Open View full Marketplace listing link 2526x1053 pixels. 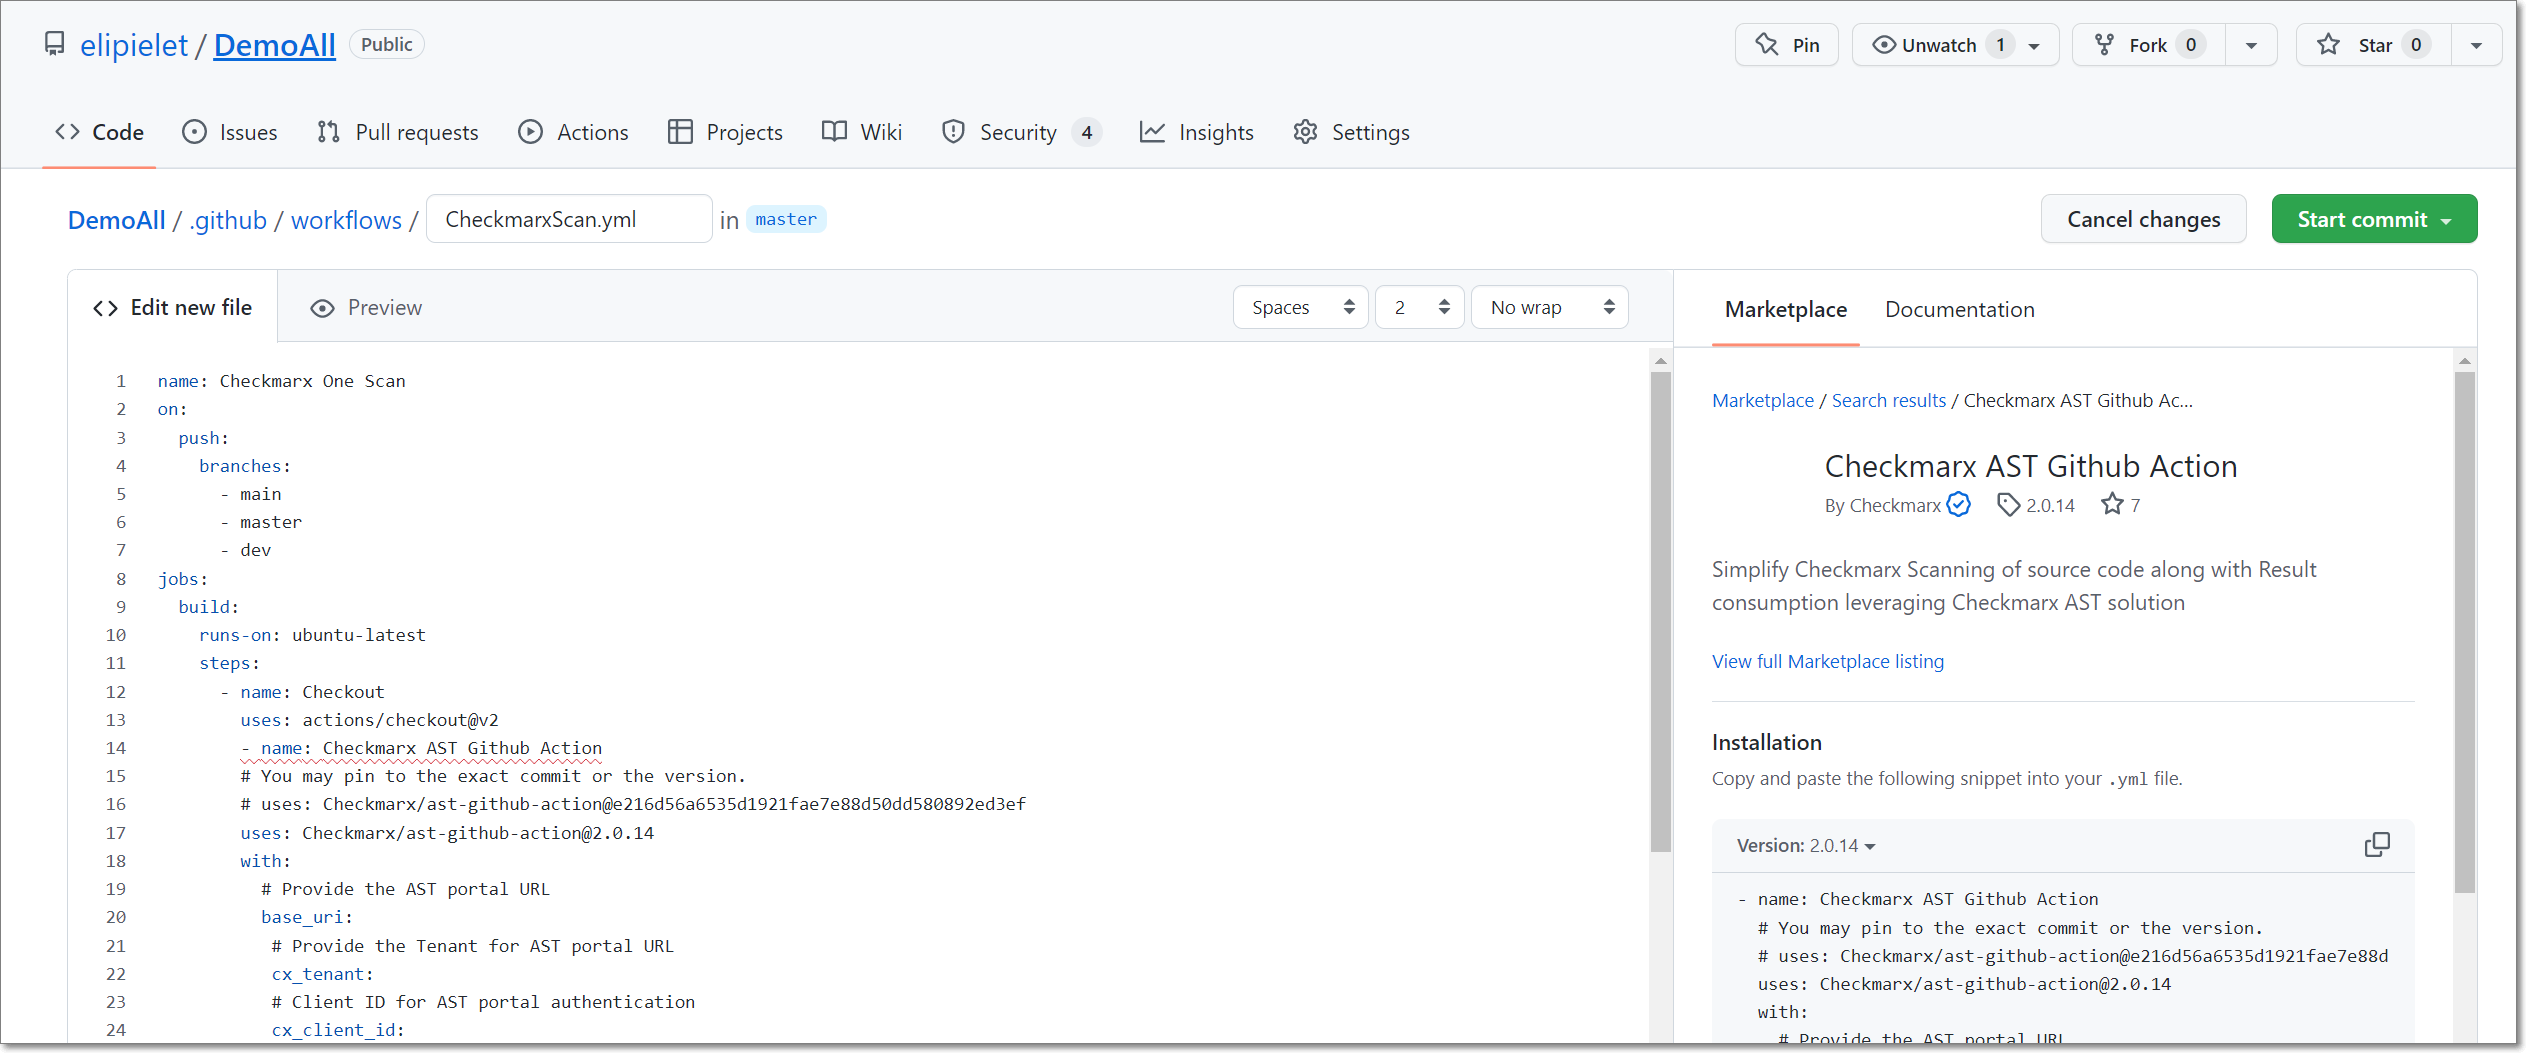click(1827, 661)
